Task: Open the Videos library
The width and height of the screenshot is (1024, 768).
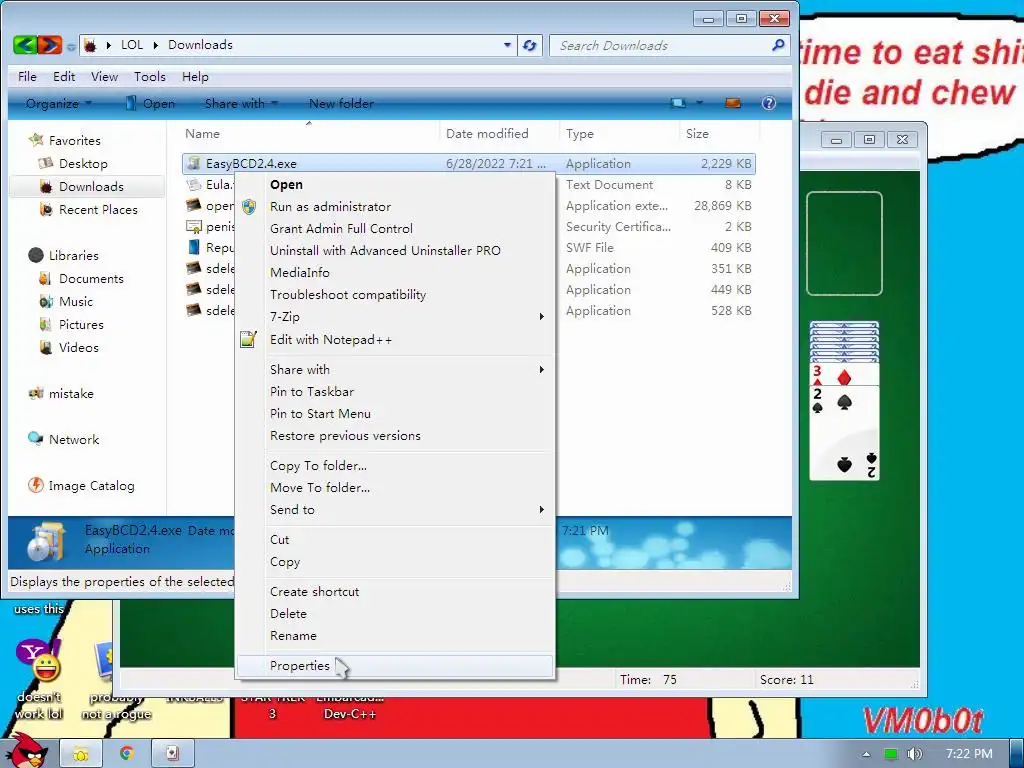Action: coord(78,347)
